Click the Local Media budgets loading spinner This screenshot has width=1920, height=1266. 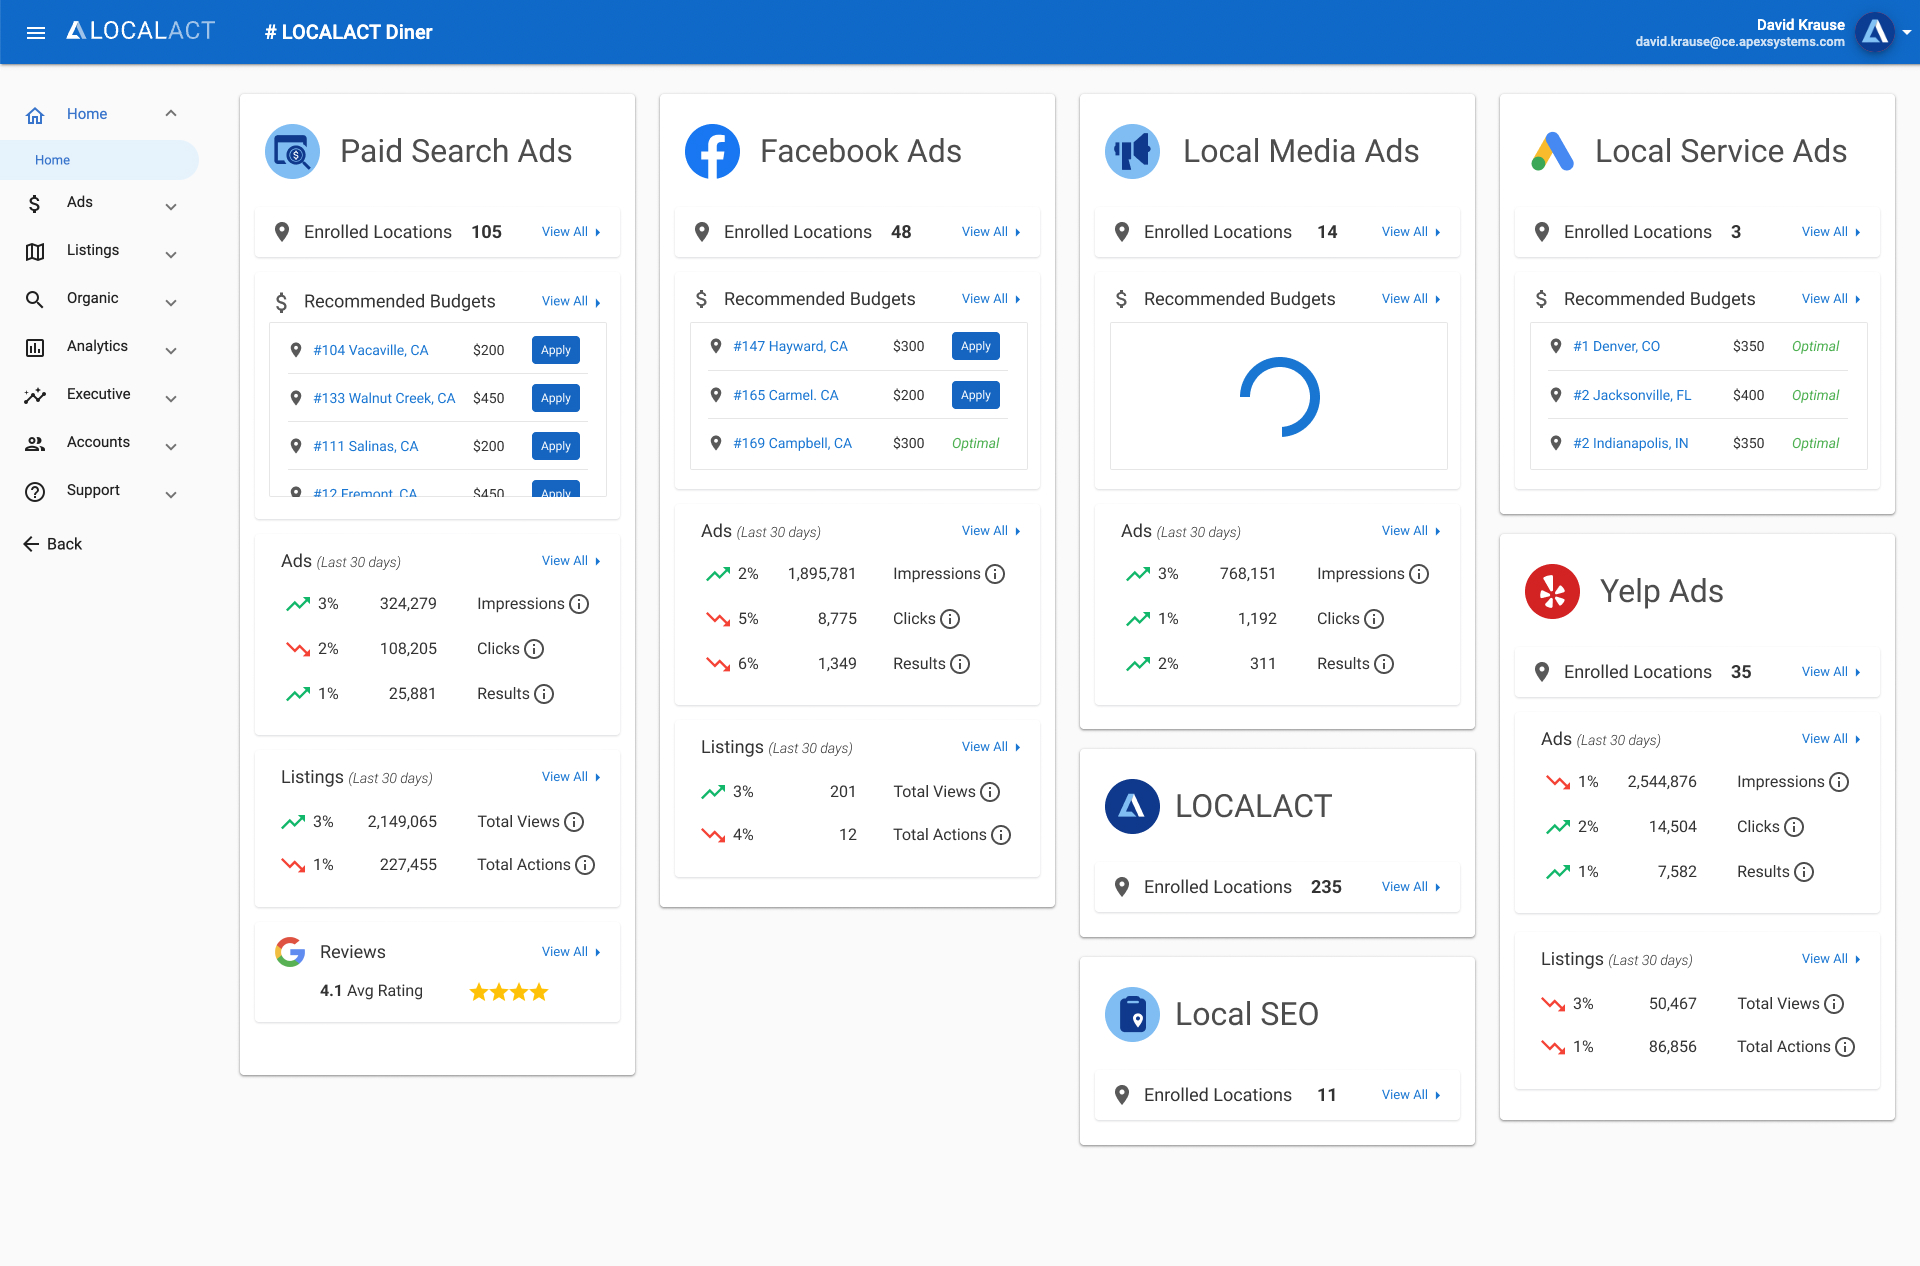point(1279,397)
